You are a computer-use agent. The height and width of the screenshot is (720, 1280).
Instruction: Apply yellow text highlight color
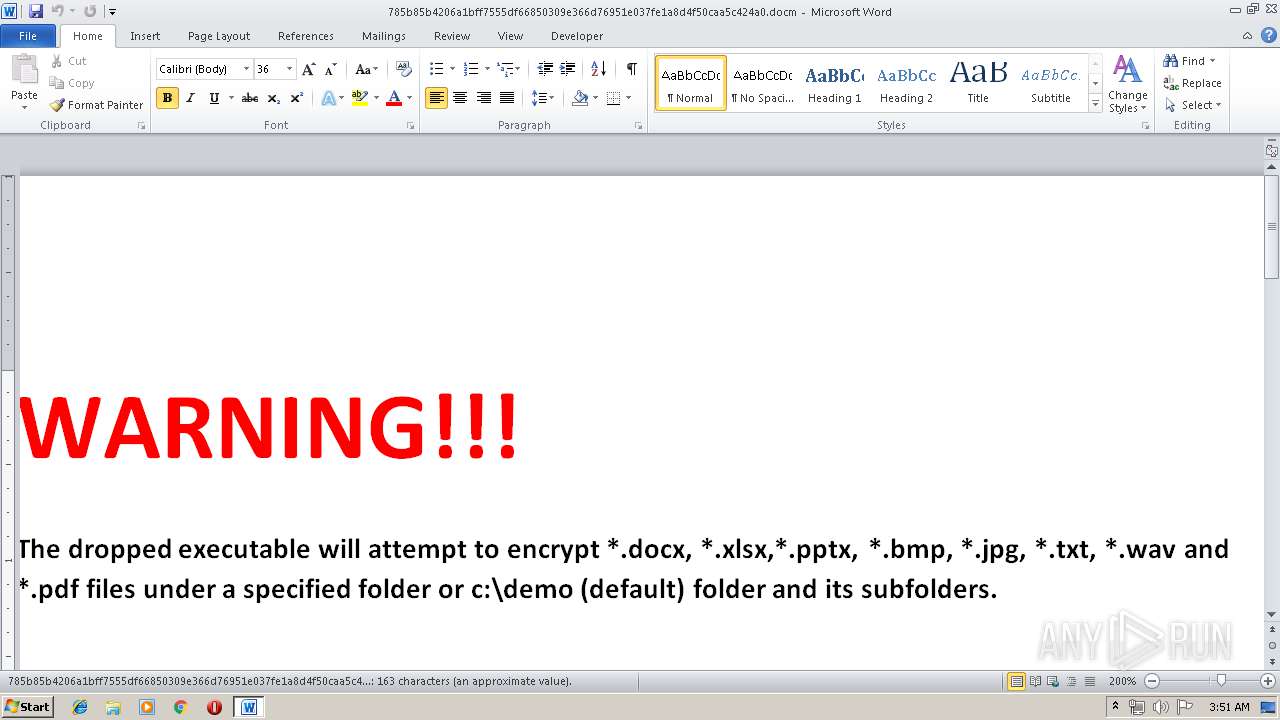[360, 98]
